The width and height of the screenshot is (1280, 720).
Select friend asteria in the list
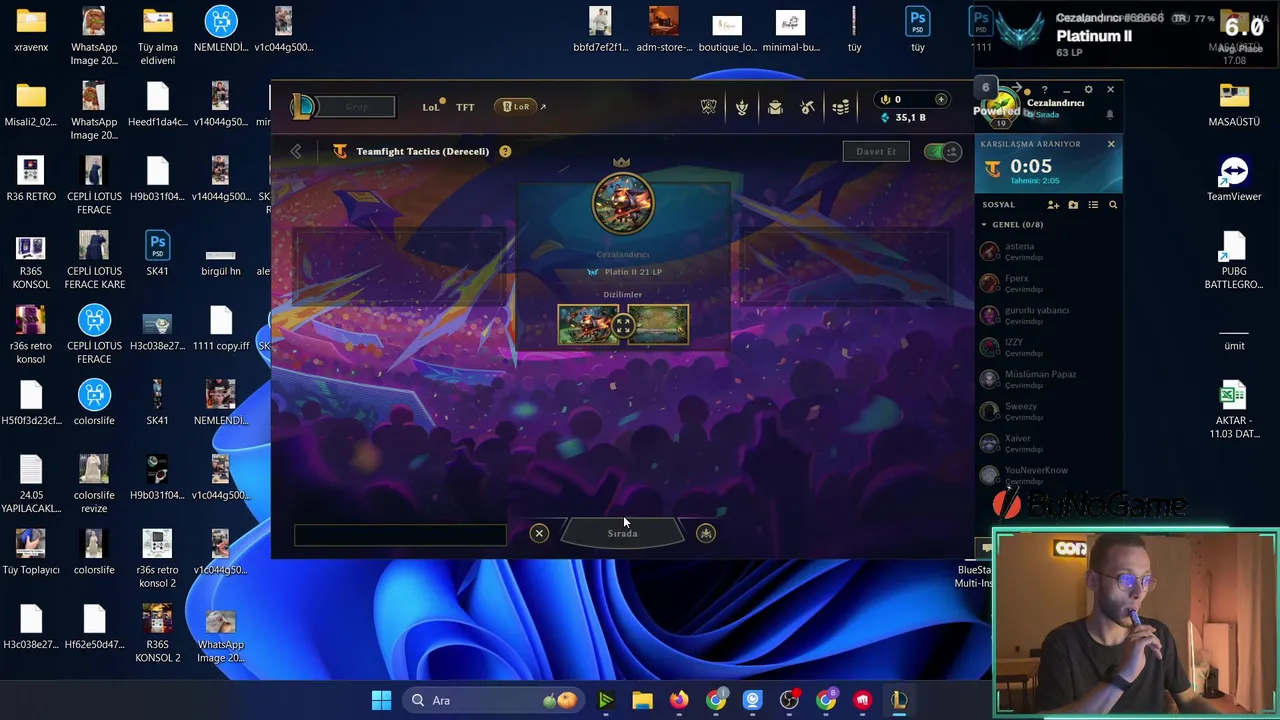click(x=1048, y=251)
